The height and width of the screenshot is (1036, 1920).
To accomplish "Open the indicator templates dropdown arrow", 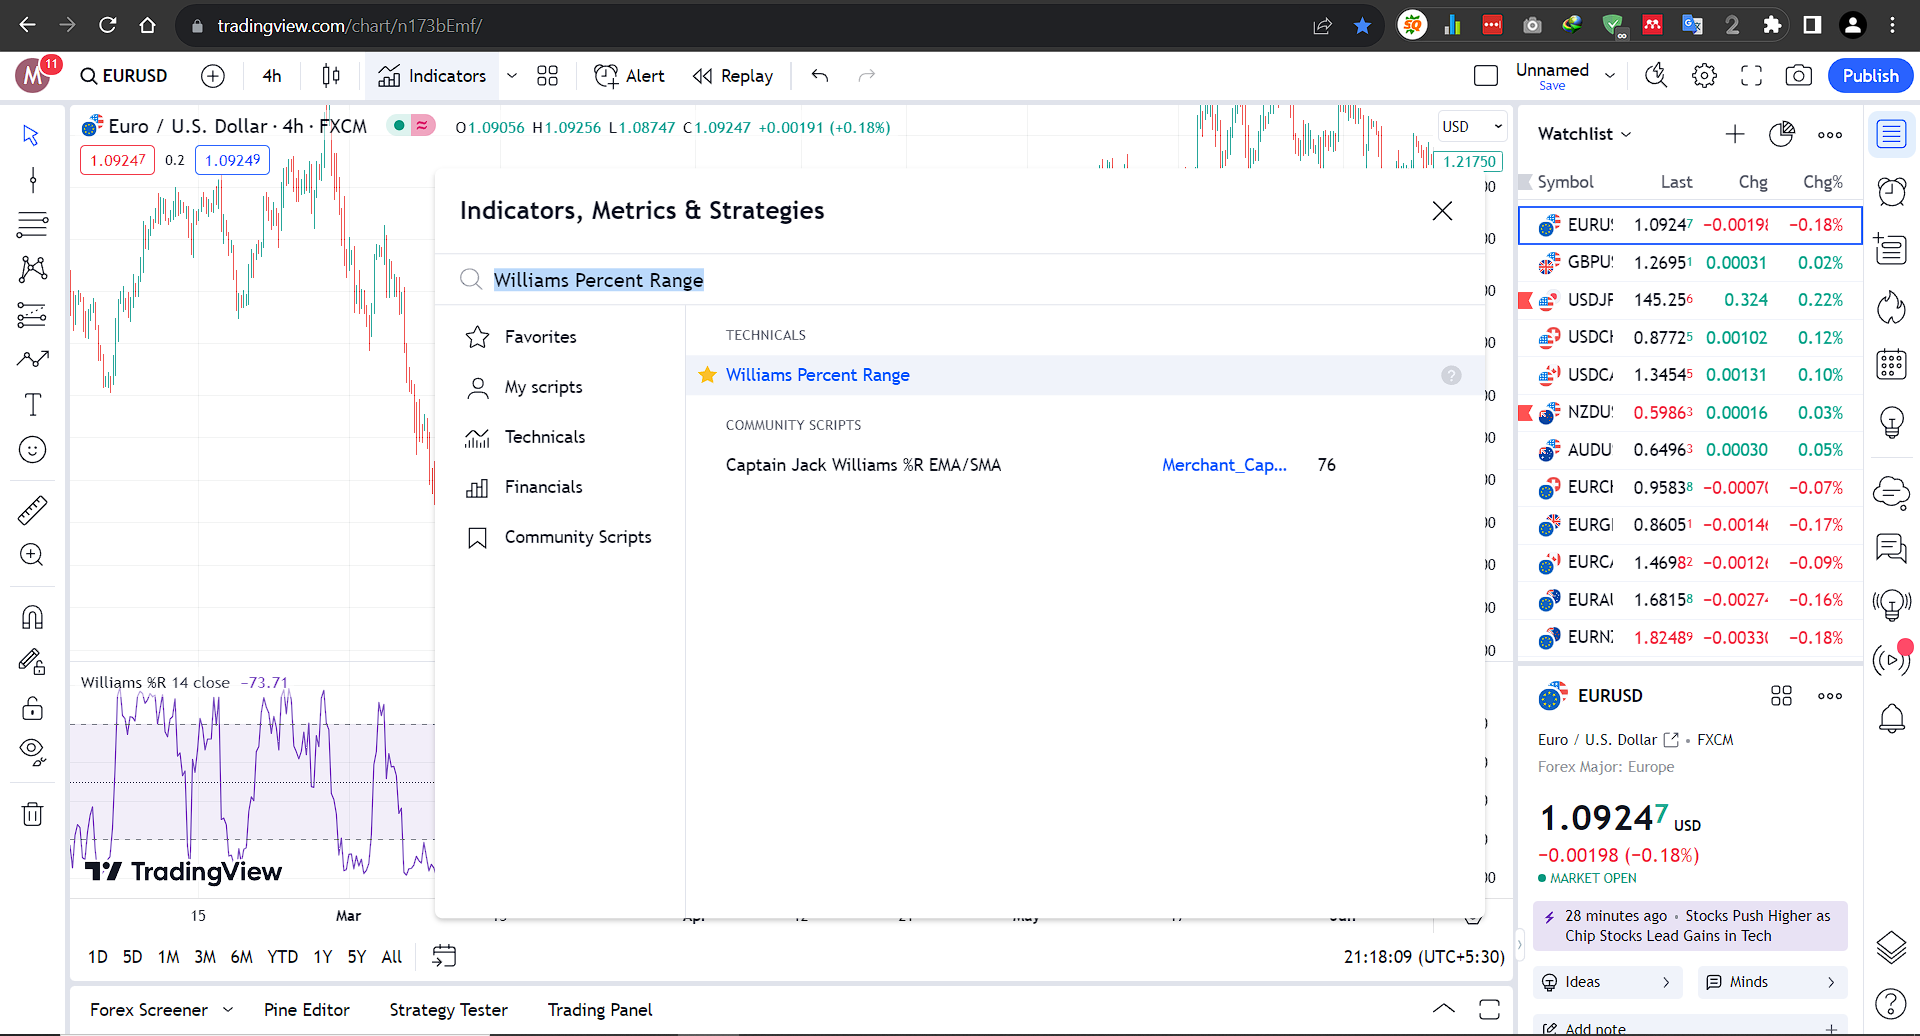I will click(512, 76).
